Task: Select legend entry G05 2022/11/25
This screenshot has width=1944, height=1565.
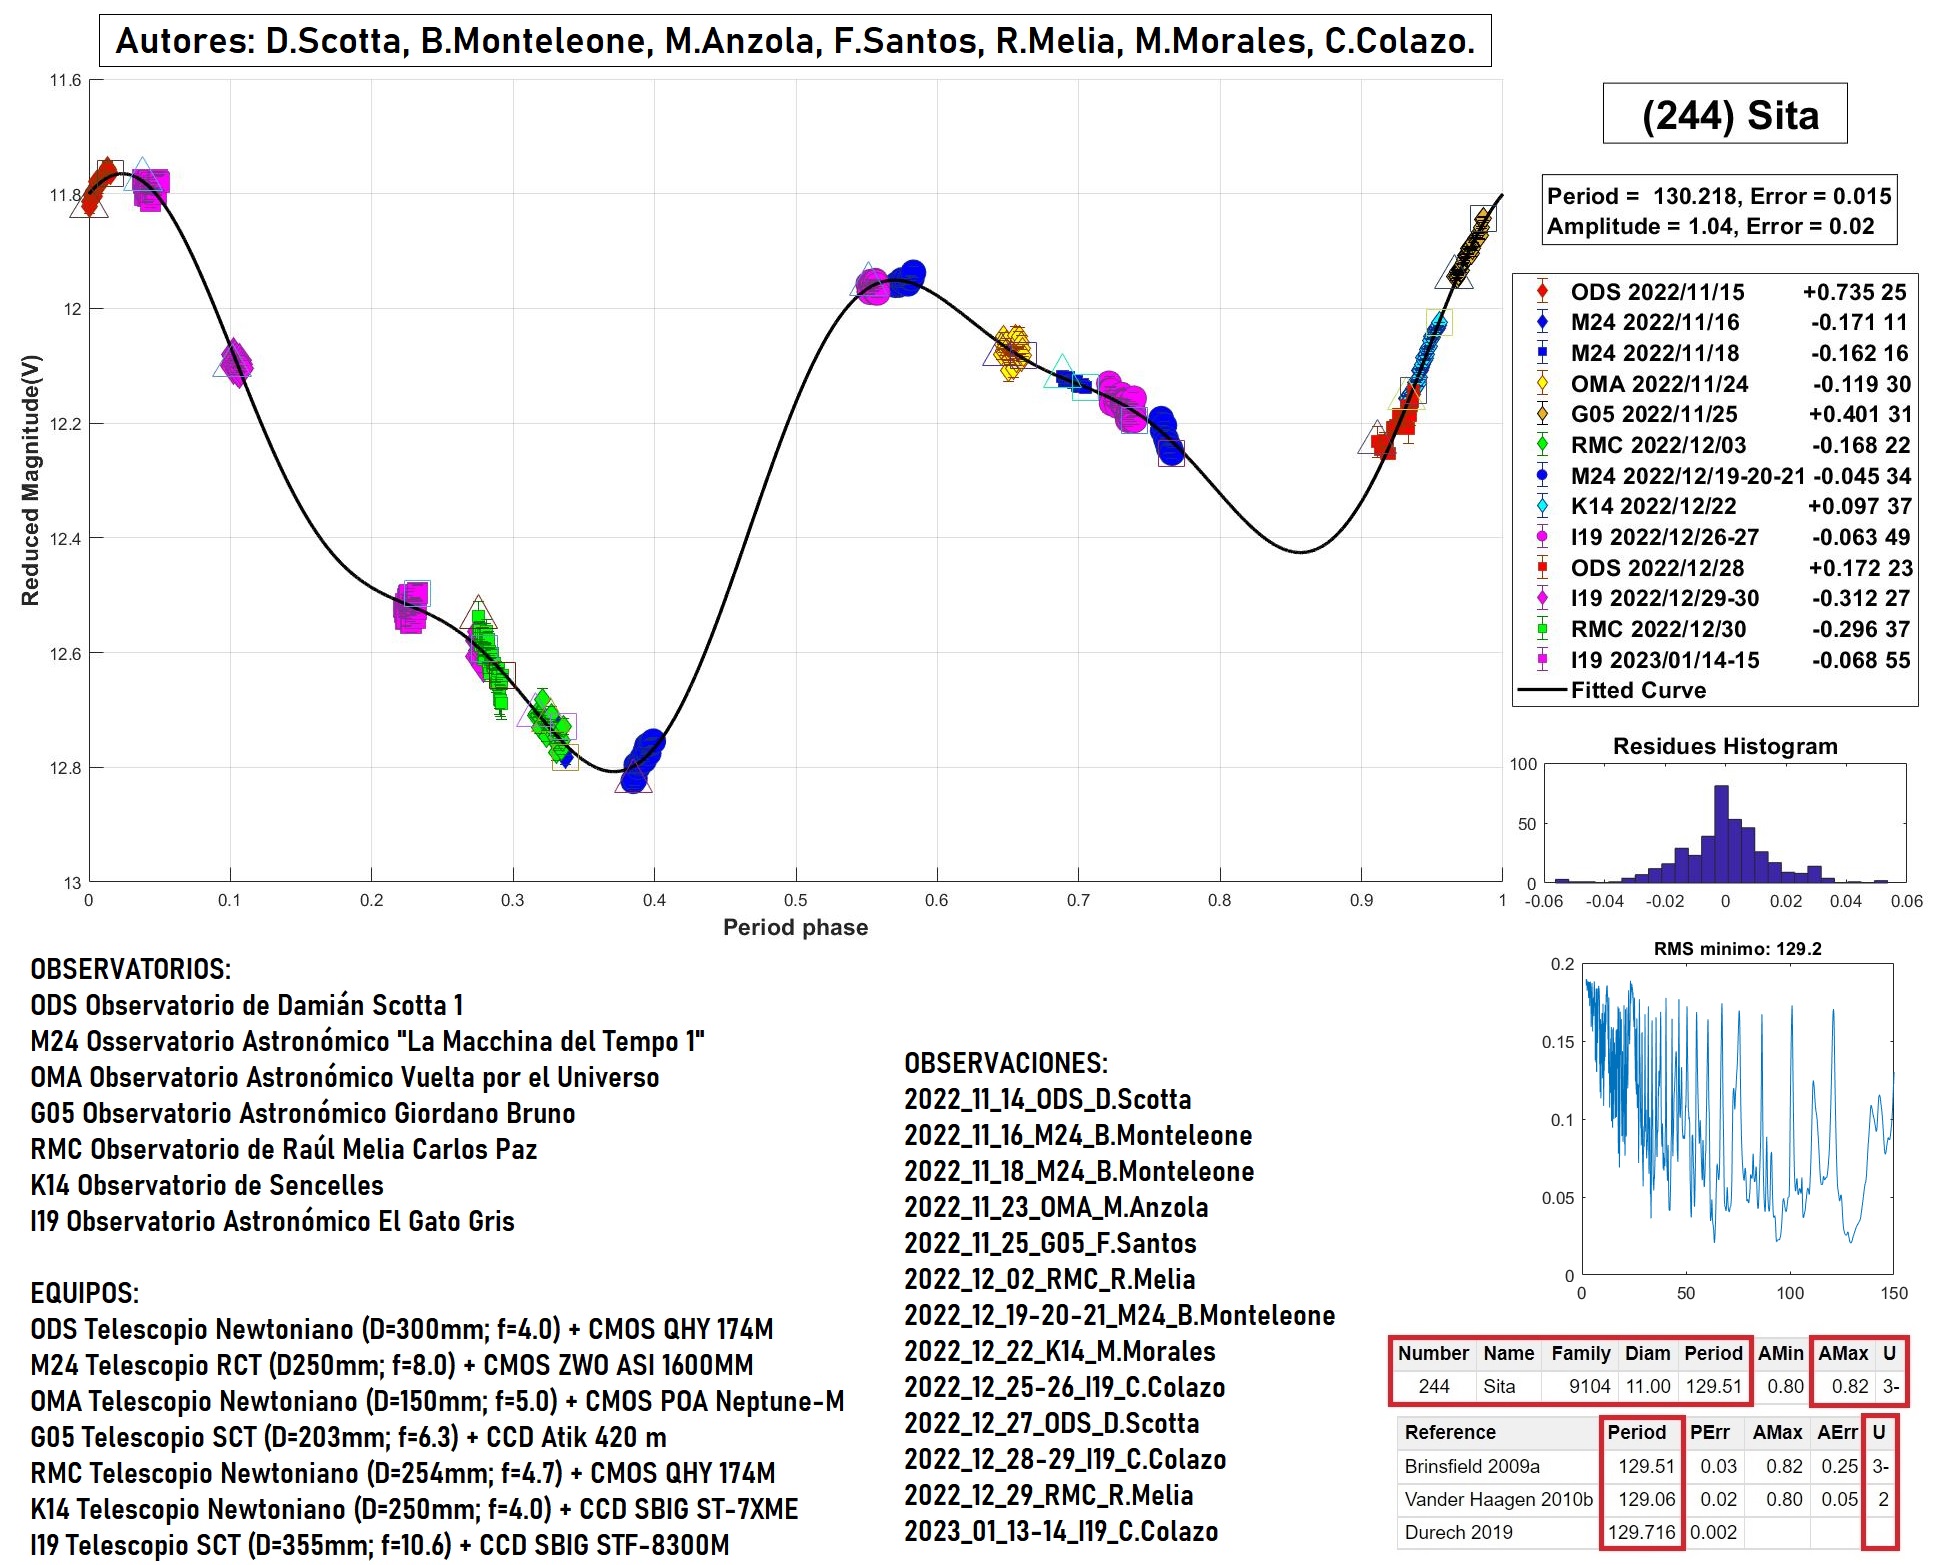Action: click(1715, 414)
